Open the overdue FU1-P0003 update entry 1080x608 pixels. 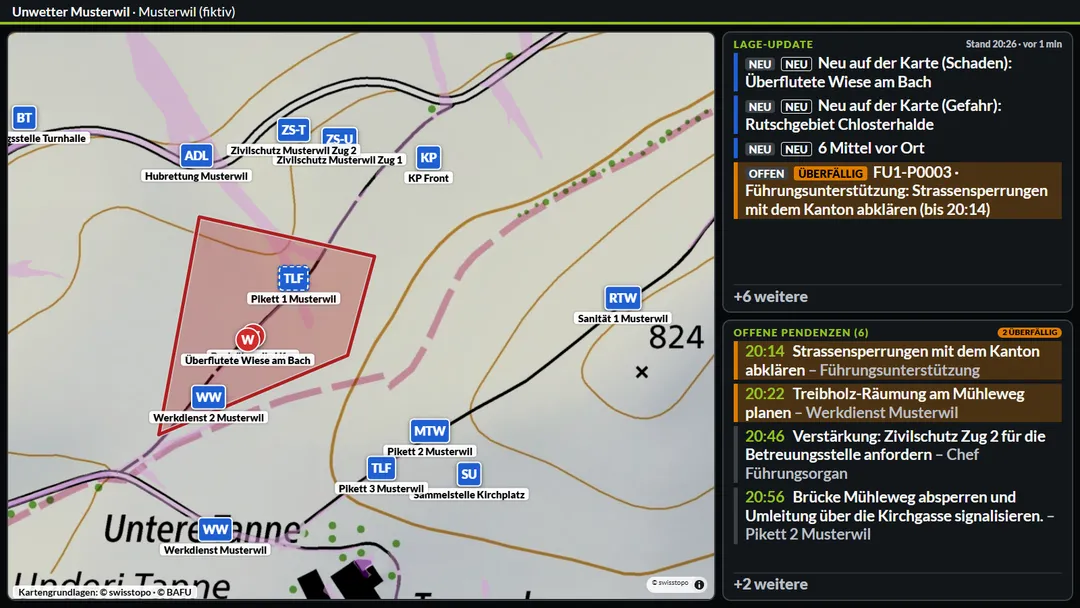coord(898,191)
